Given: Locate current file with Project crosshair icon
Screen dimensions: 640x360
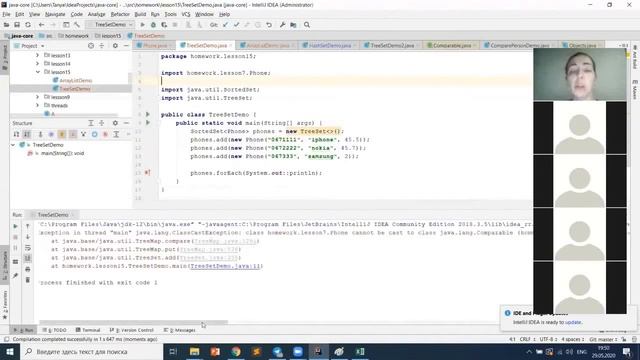Looking at the screenshot, I should (x=91, y=46).
